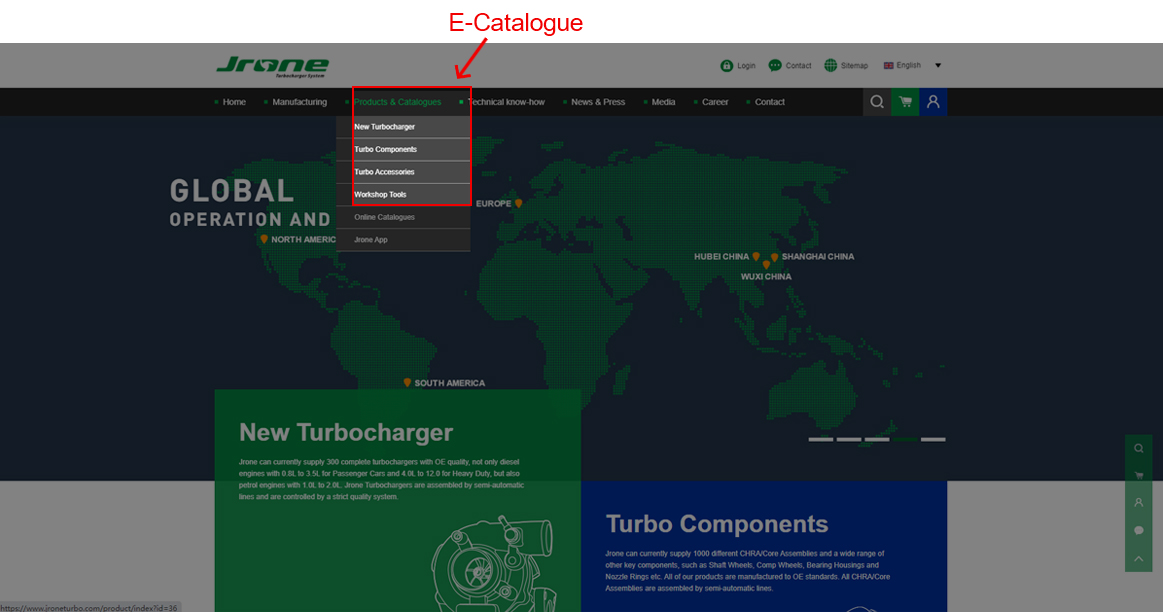Click the Hubei China map pin
The width and height of the screenshot is (1163, 612).
[756, 257]
